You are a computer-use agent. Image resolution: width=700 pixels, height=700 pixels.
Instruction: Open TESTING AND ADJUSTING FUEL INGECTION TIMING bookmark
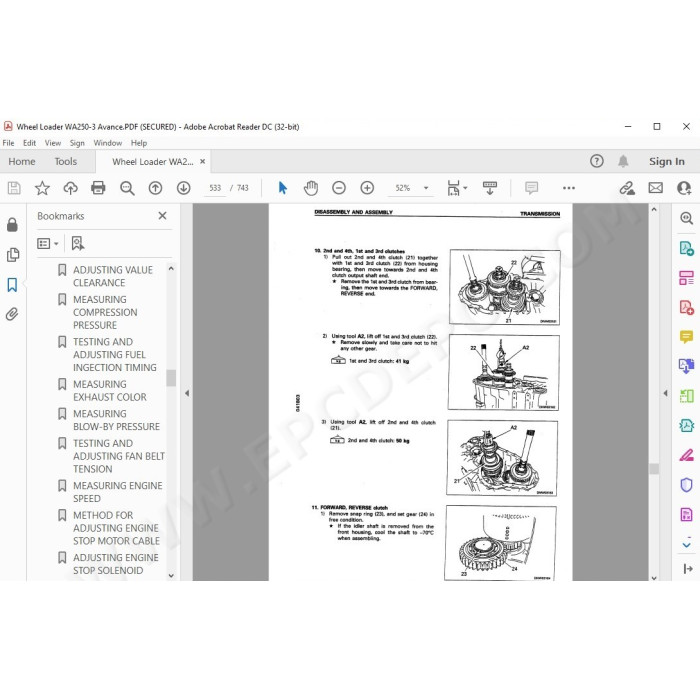point(115,354)
